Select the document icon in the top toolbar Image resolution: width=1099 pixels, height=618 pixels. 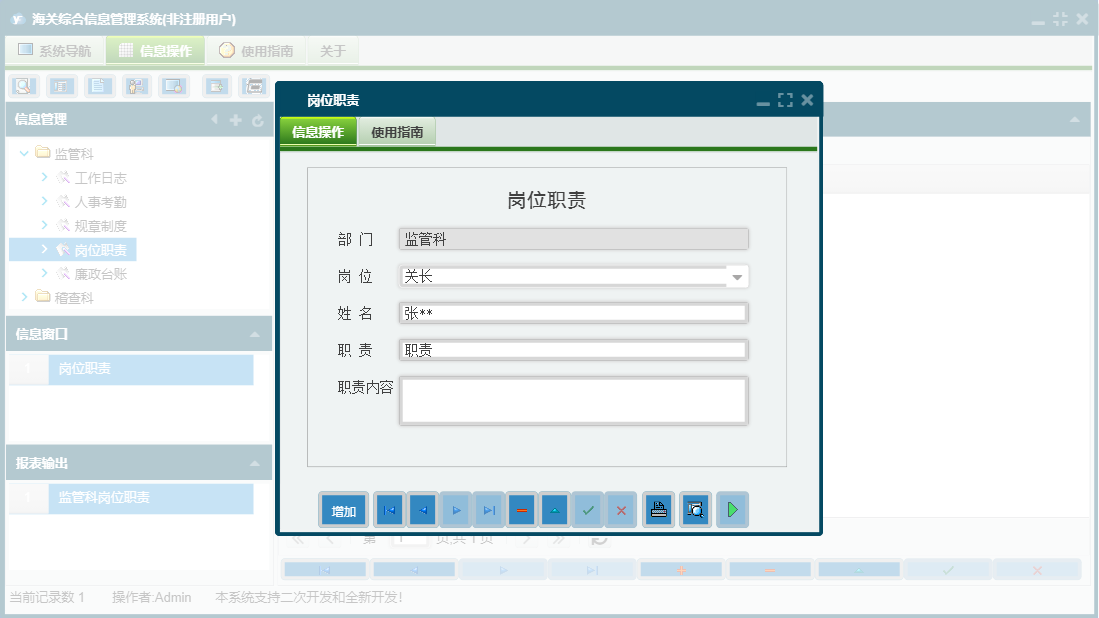(98, 86)
